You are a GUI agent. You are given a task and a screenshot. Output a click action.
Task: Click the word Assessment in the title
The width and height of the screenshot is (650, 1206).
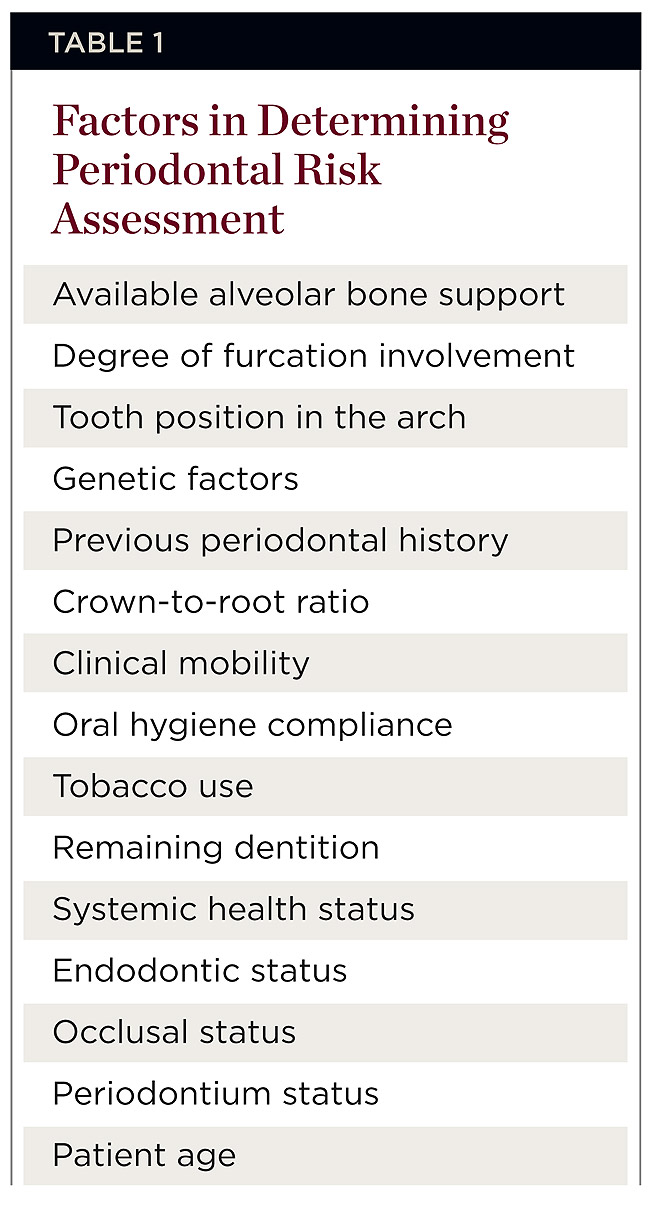(x=168, y=217)
